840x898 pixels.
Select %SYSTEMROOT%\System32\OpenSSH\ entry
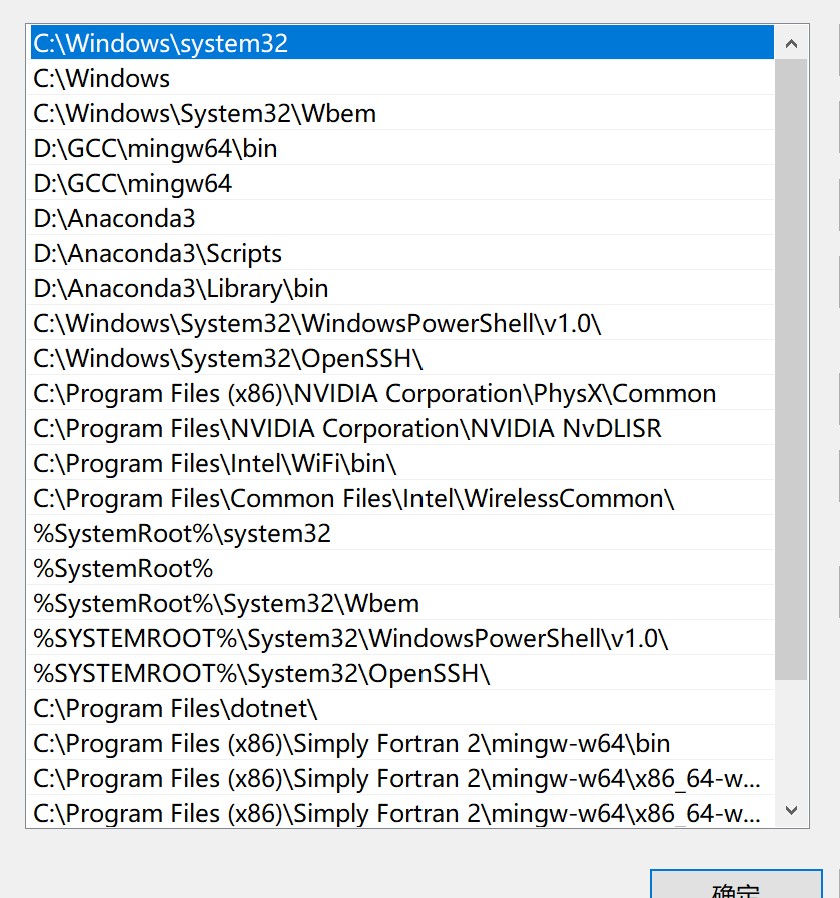(x=402, y=673)
